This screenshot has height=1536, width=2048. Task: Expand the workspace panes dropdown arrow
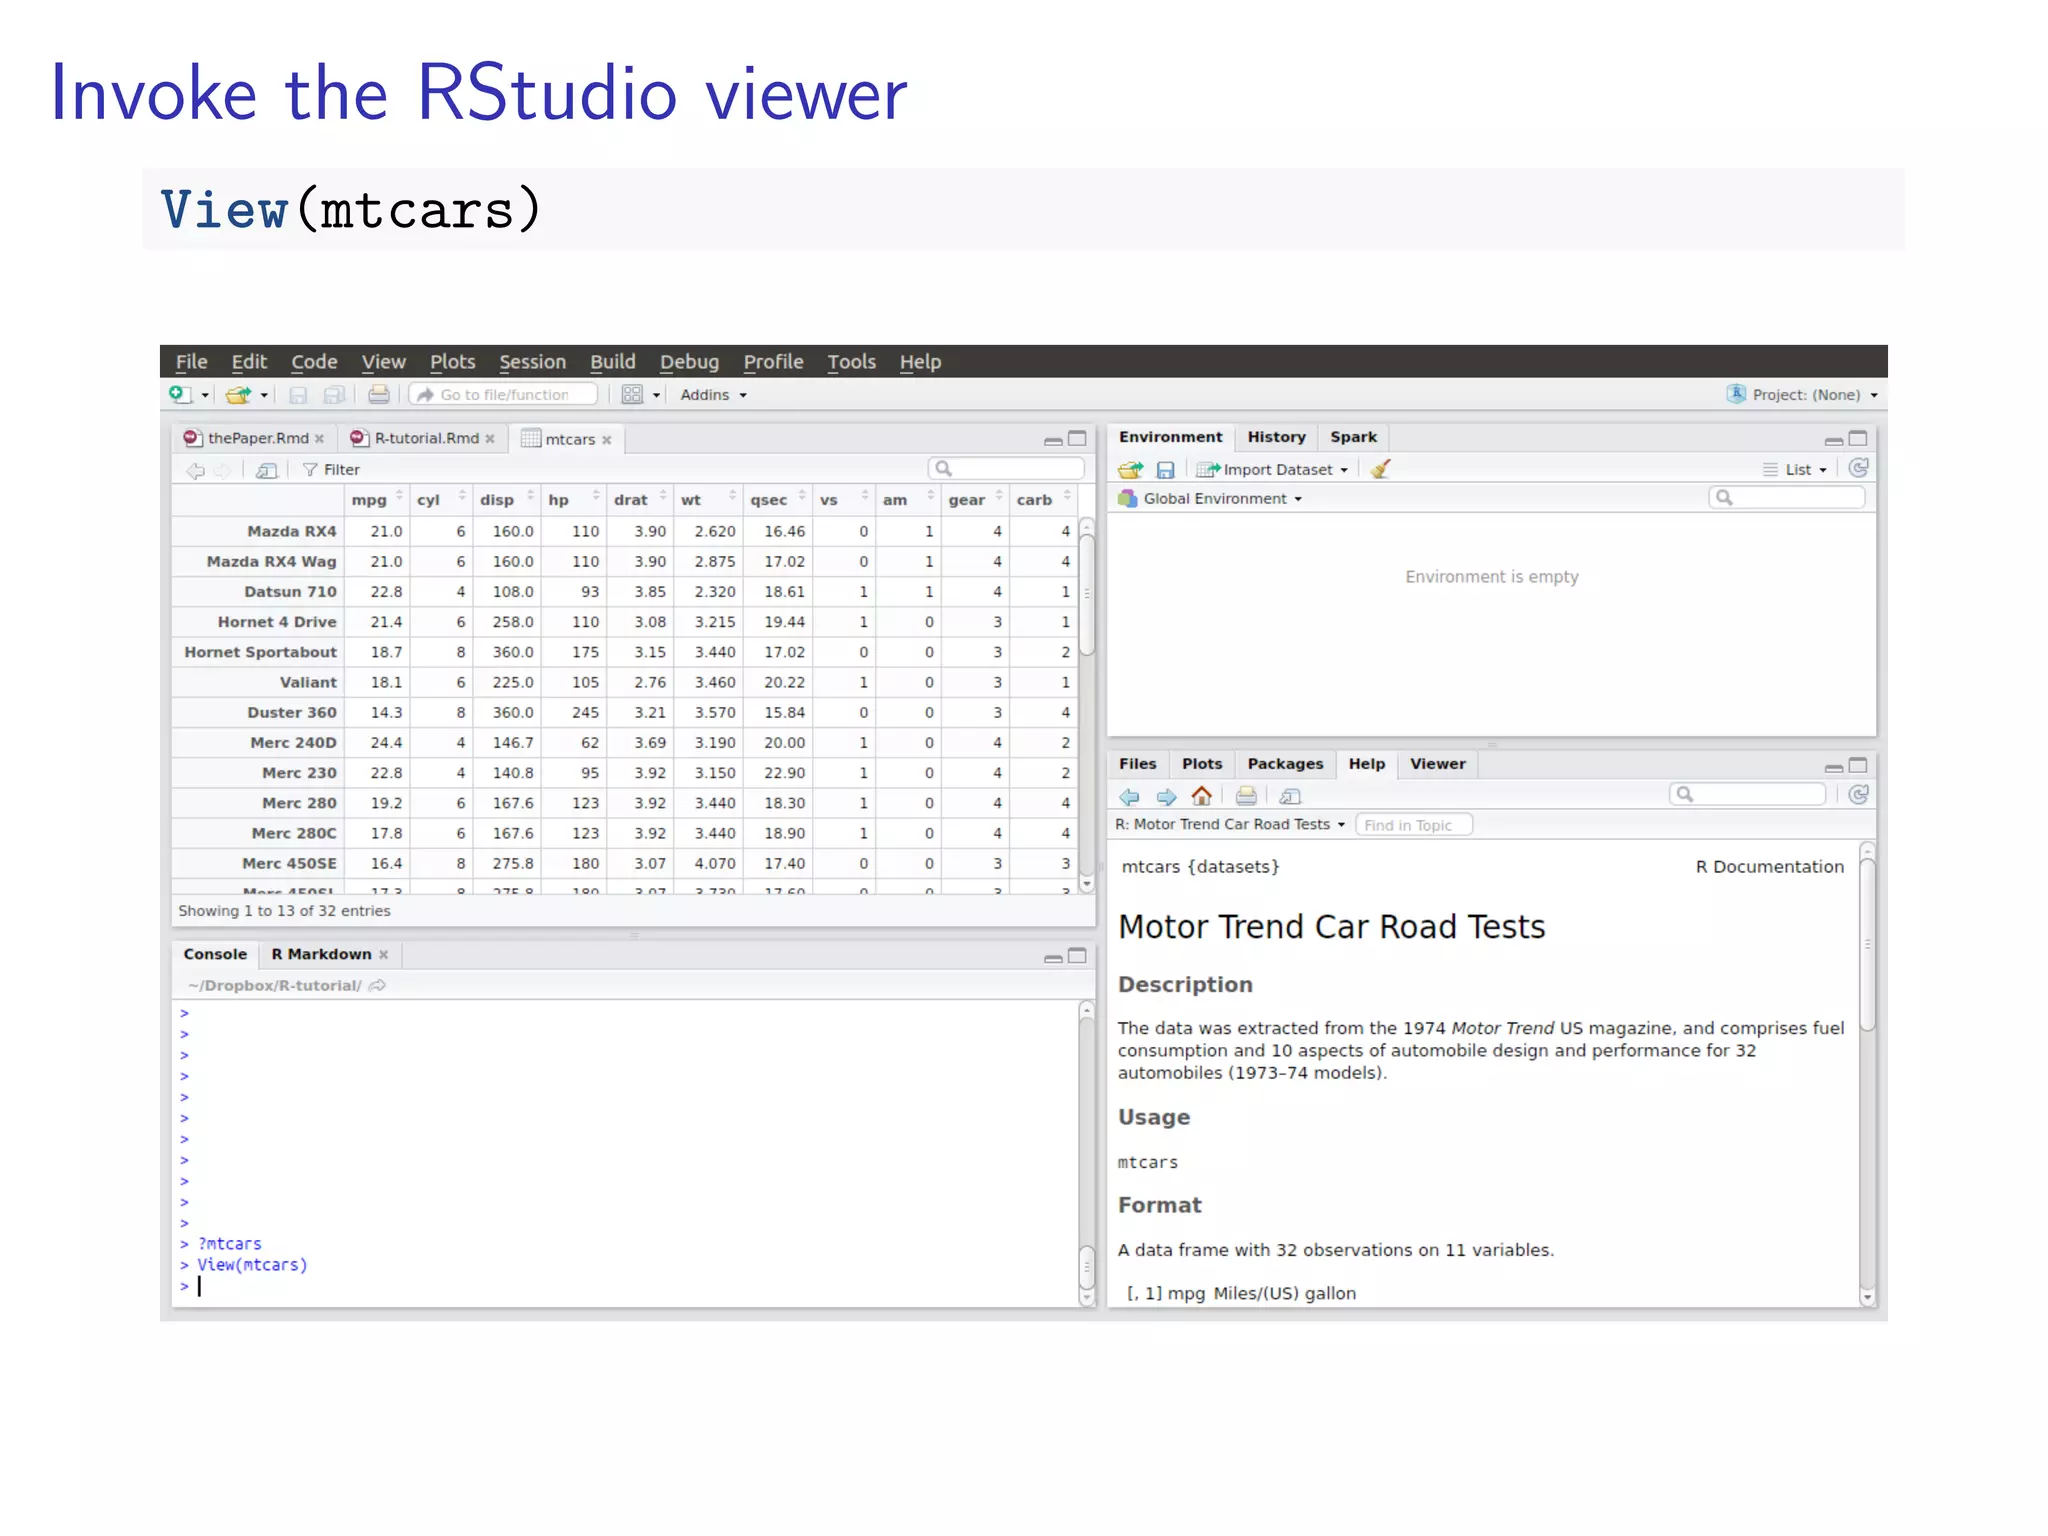[x=657, y=396]
